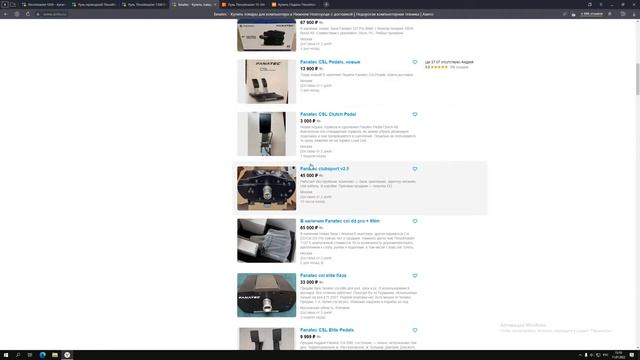
Task: Open Windows taskbar search
Action: 18,355
